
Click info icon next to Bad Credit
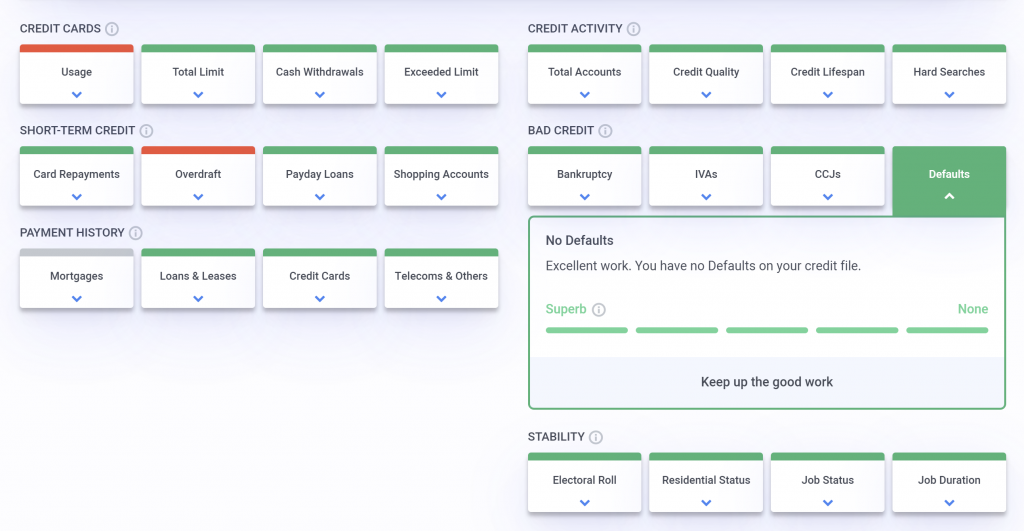[605, 131]
